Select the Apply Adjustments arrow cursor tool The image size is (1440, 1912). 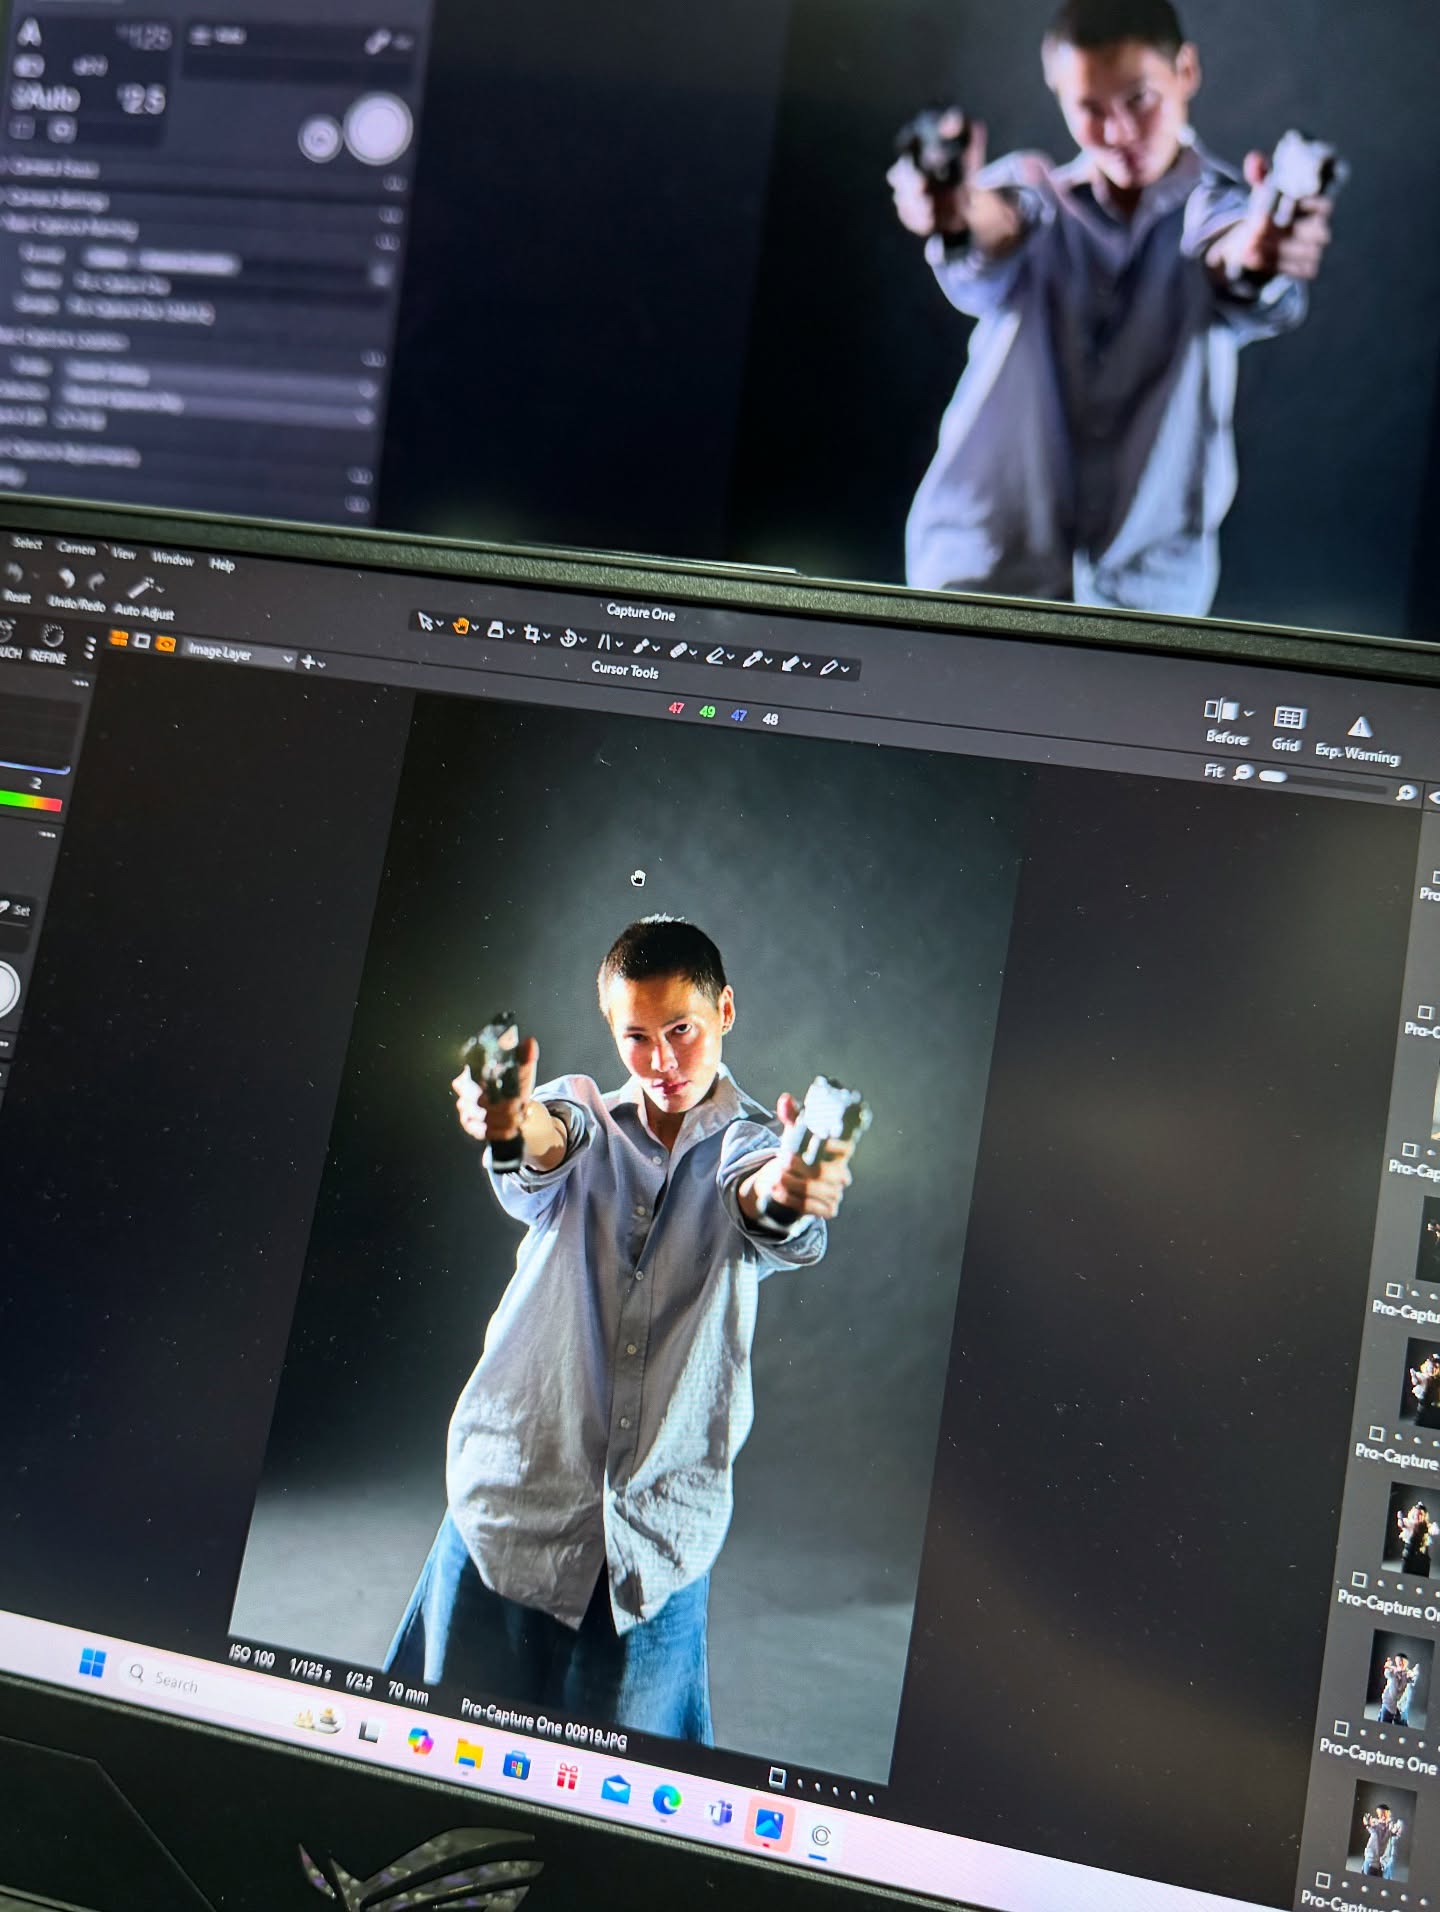790,662
